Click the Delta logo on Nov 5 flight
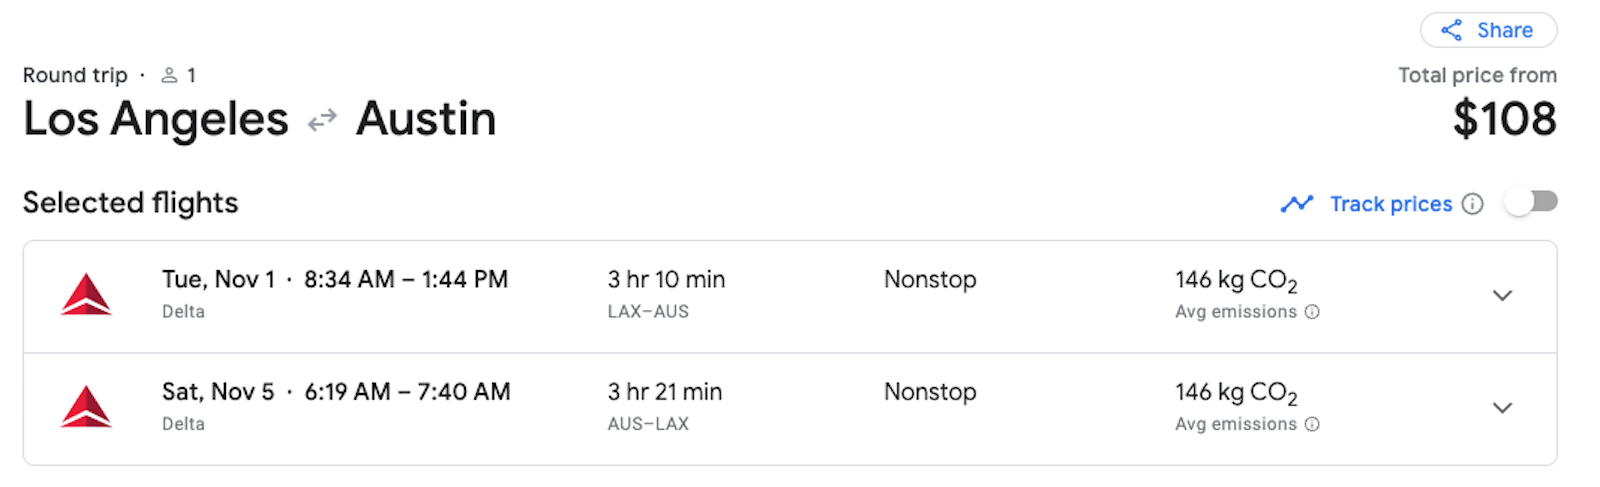1600x487 pixels. [86, 406]
